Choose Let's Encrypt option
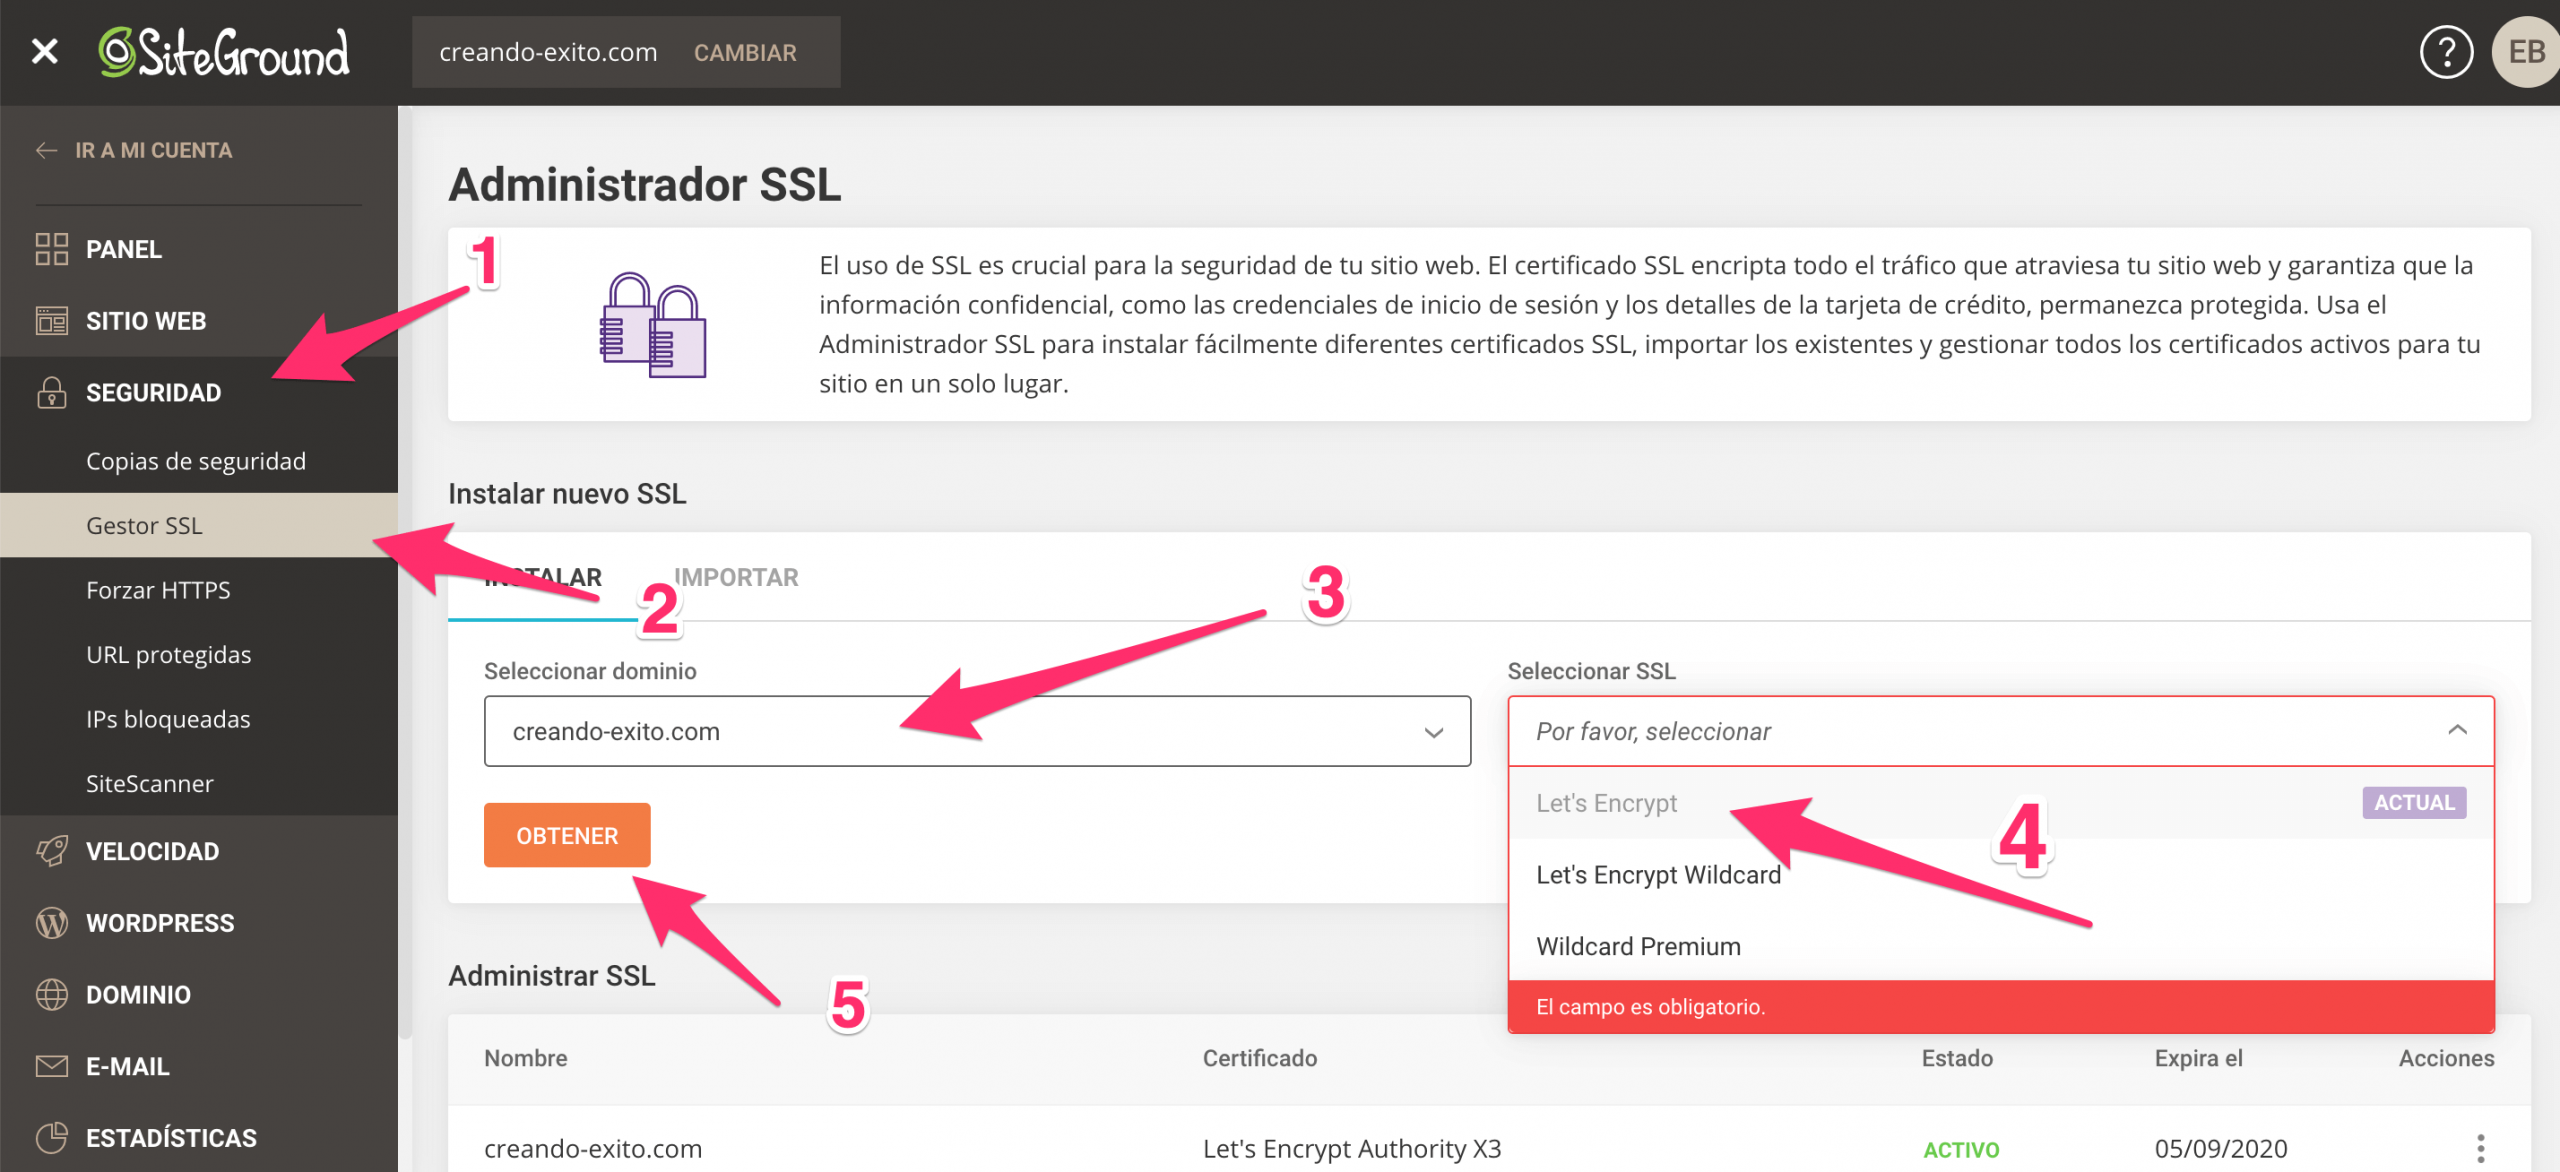The height and width of the screenshot is (1172, 2560). pos(2001,803)
